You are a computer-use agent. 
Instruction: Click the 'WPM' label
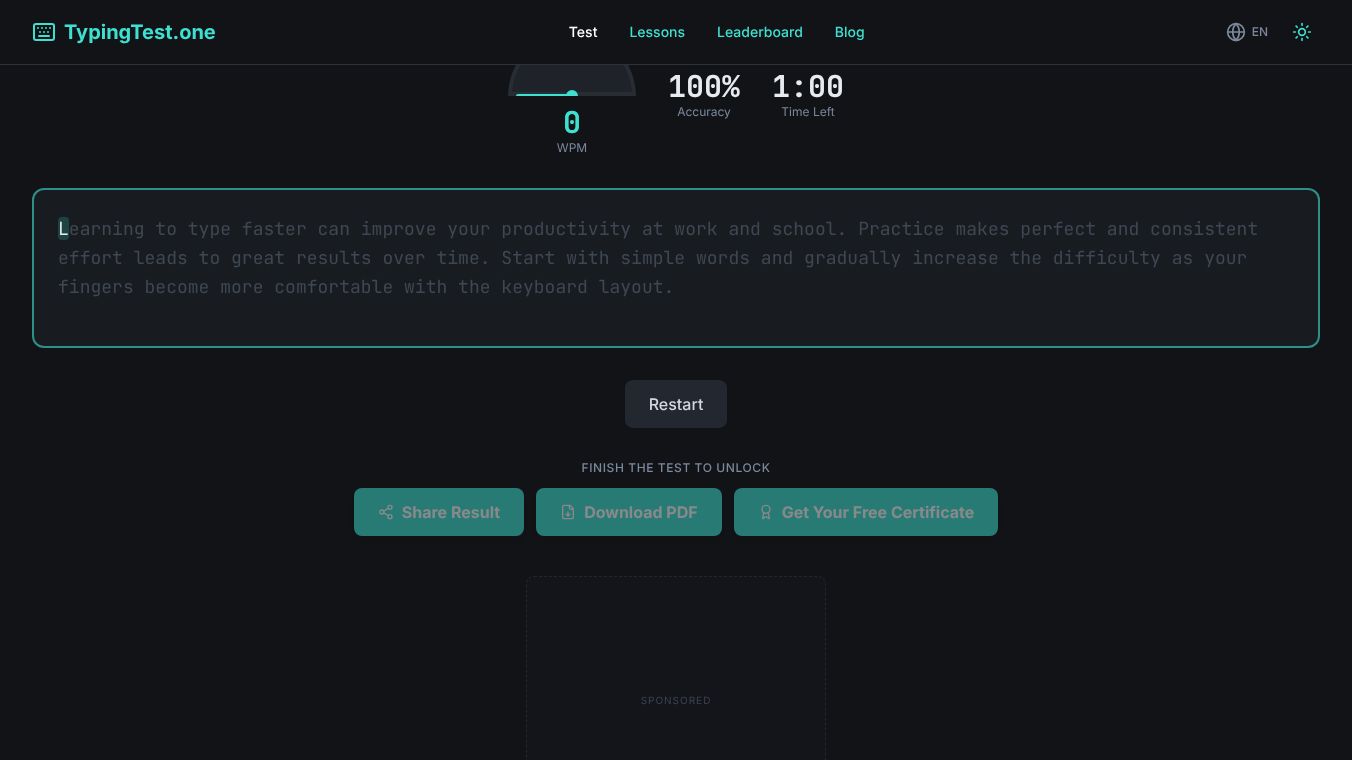coord(572,148)
